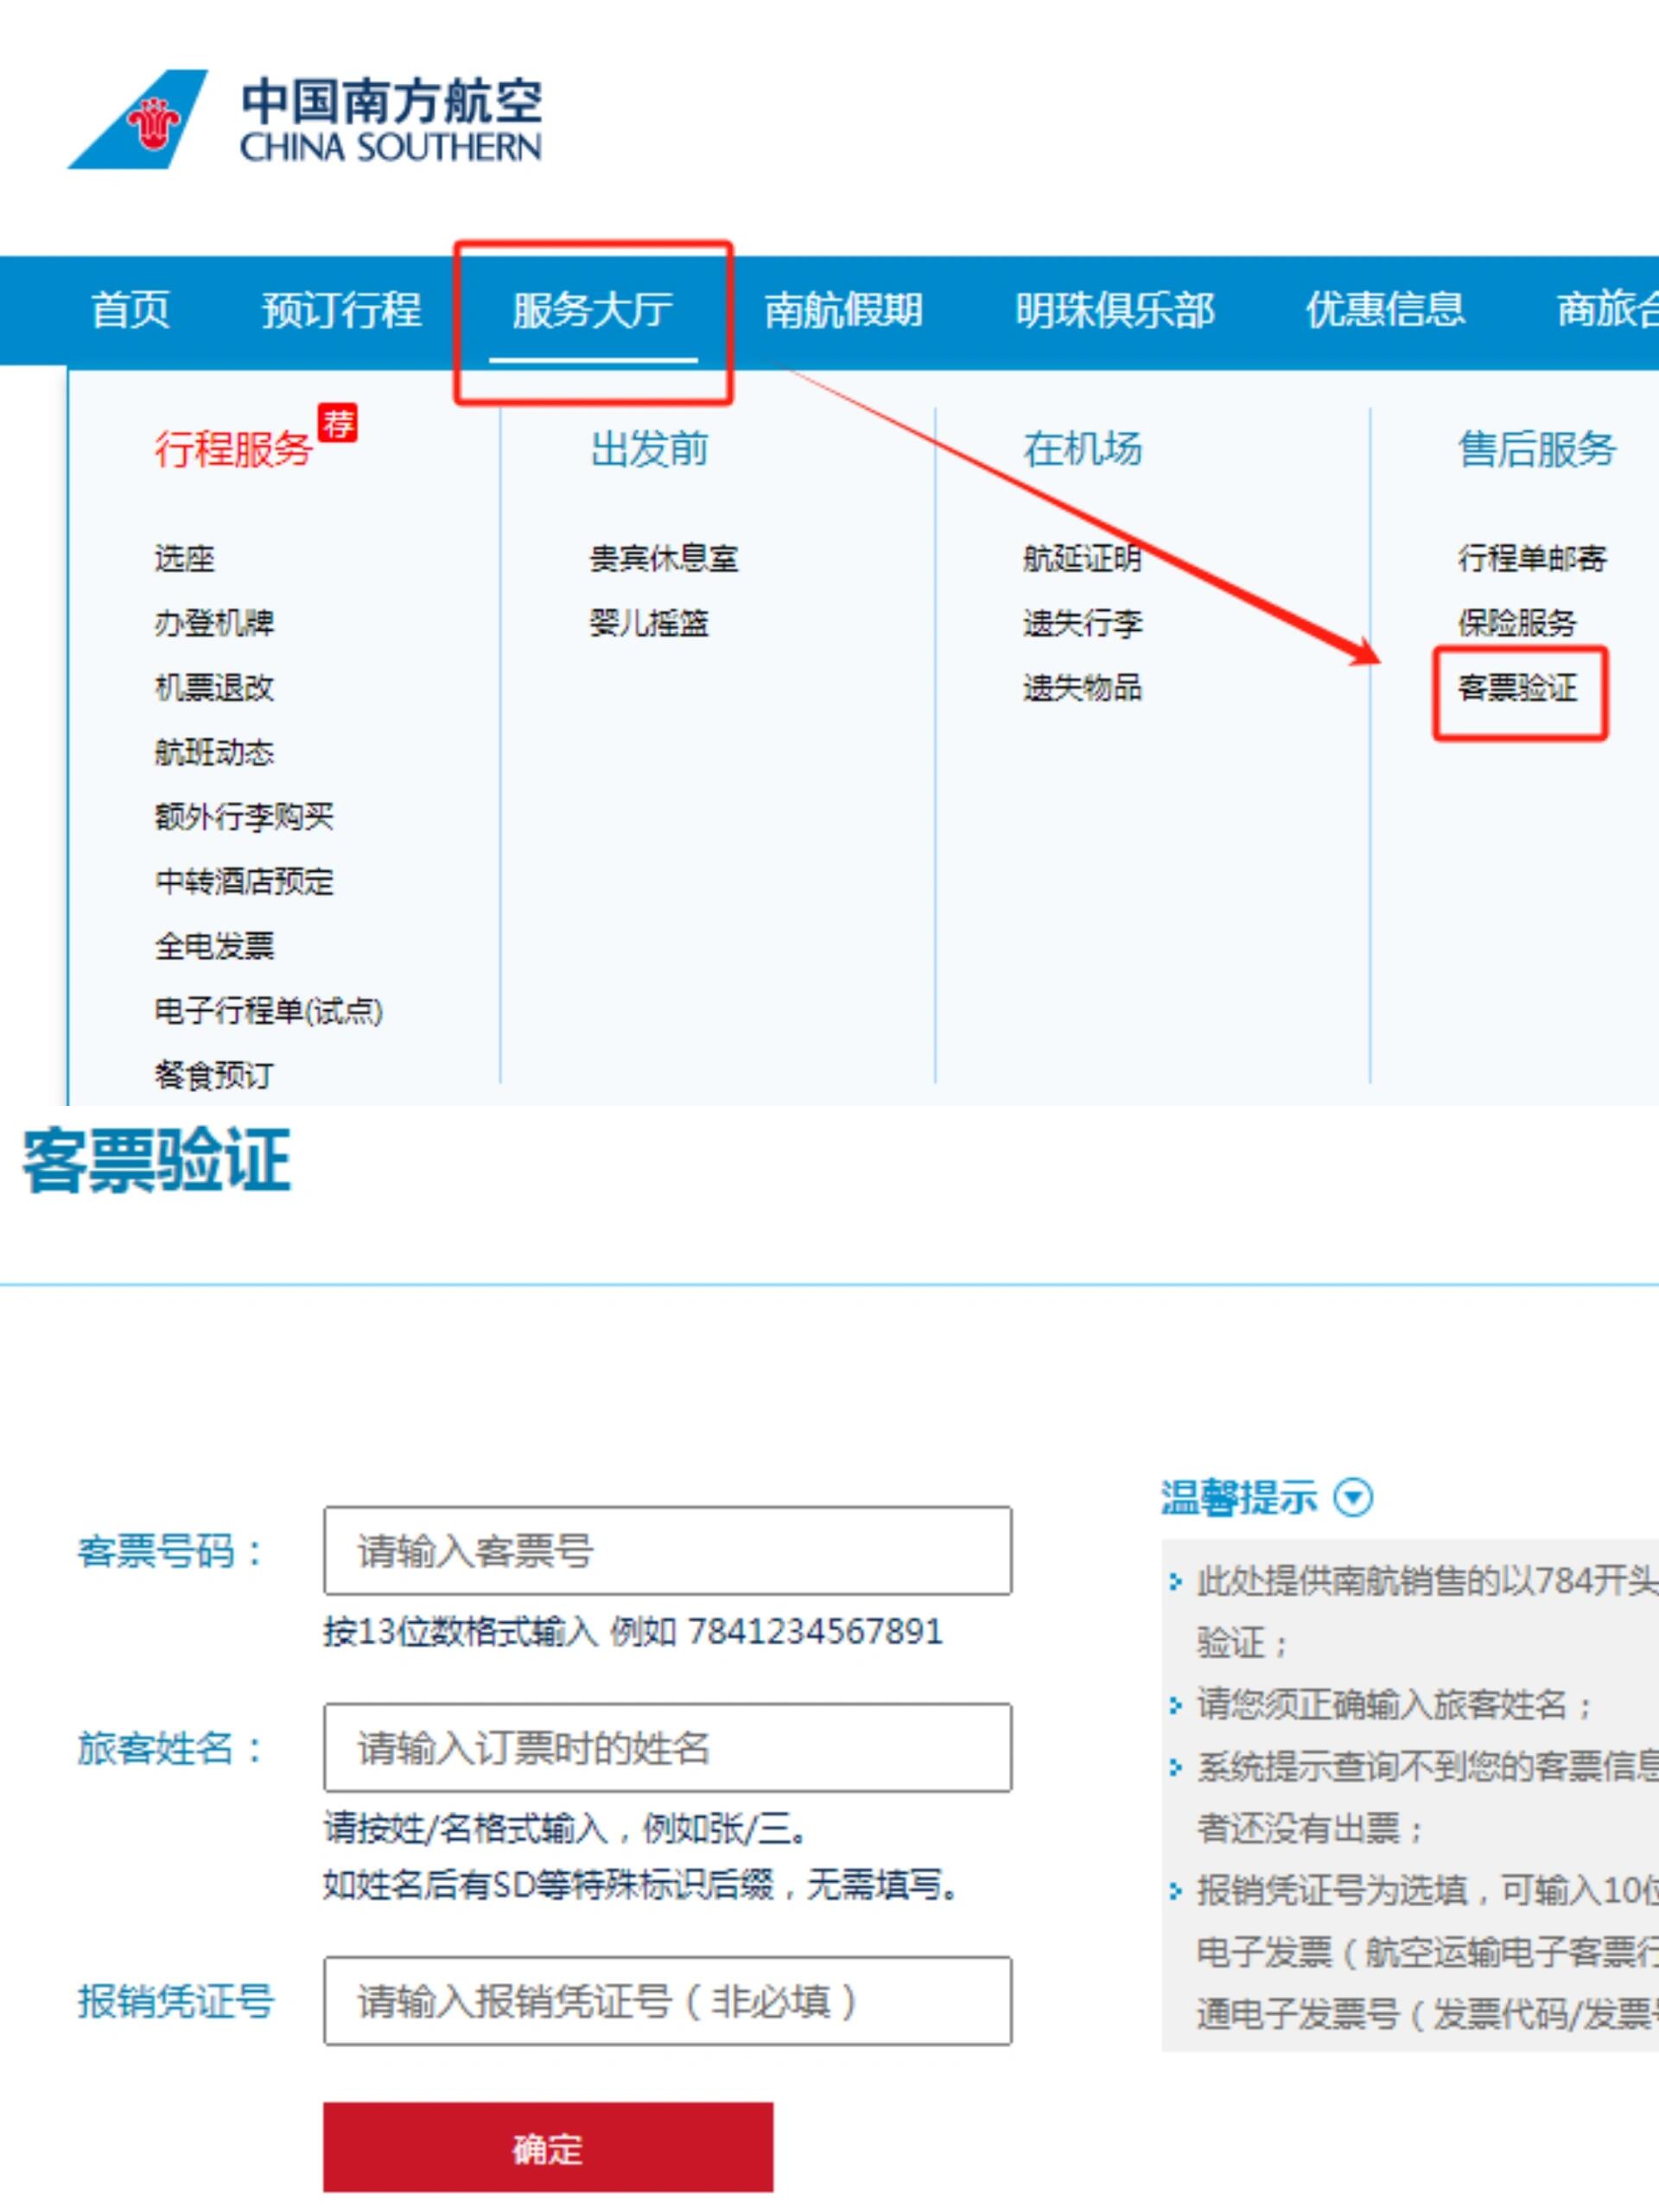
Task: Collapse the 温馨提示 arrow icon
Action: pyautogui.click(x=1354, y=1497)
